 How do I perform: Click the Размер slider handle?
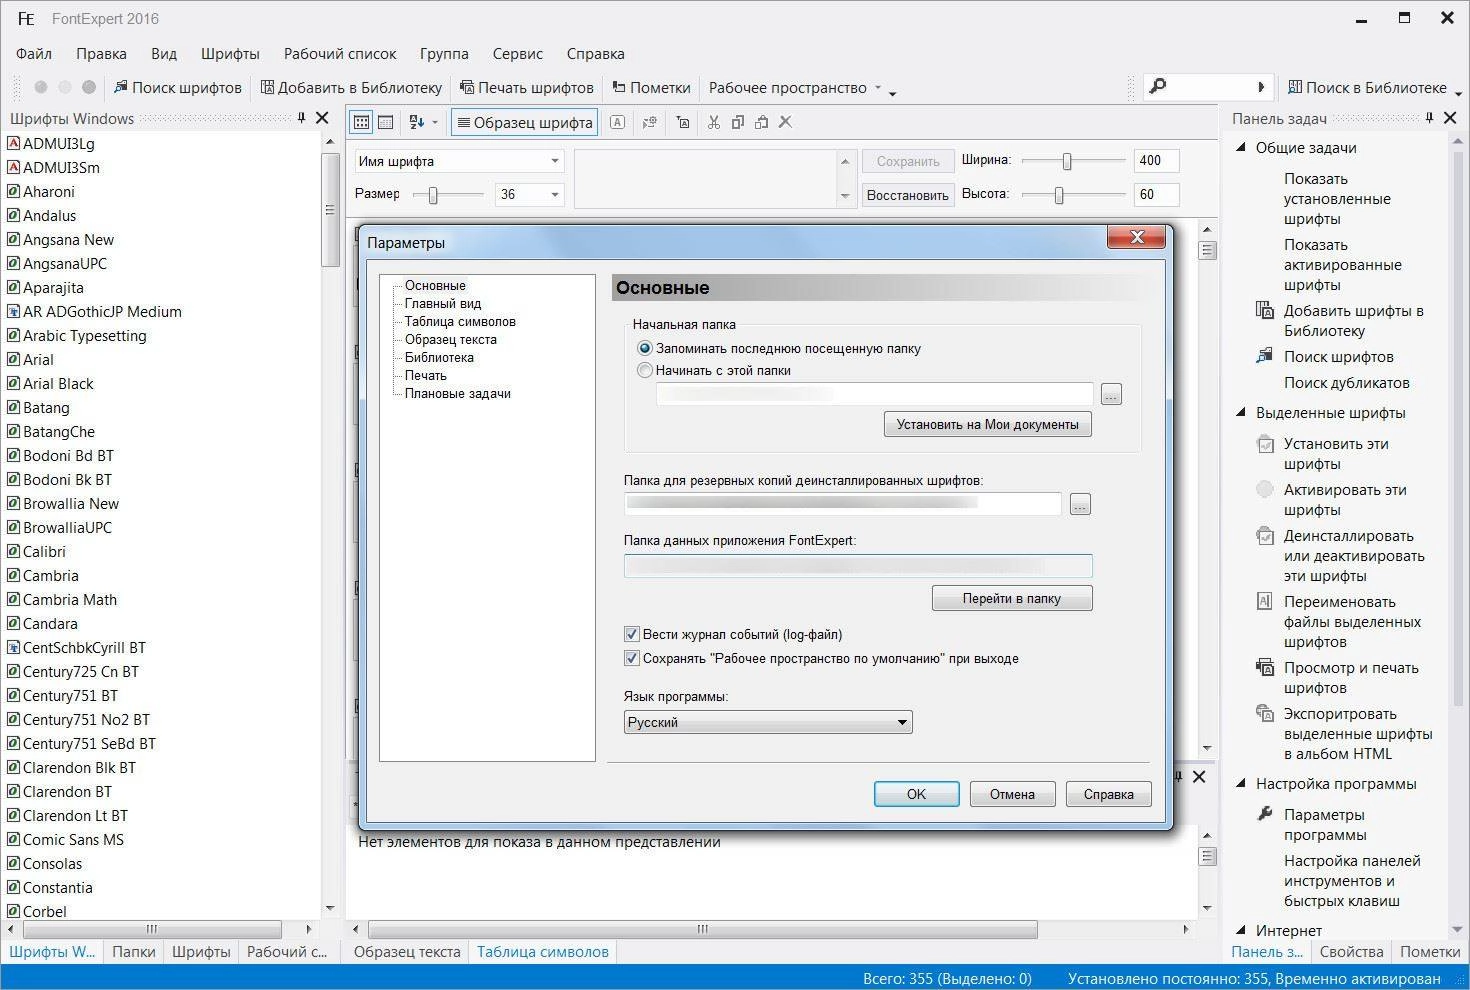(x=433, y=195)
